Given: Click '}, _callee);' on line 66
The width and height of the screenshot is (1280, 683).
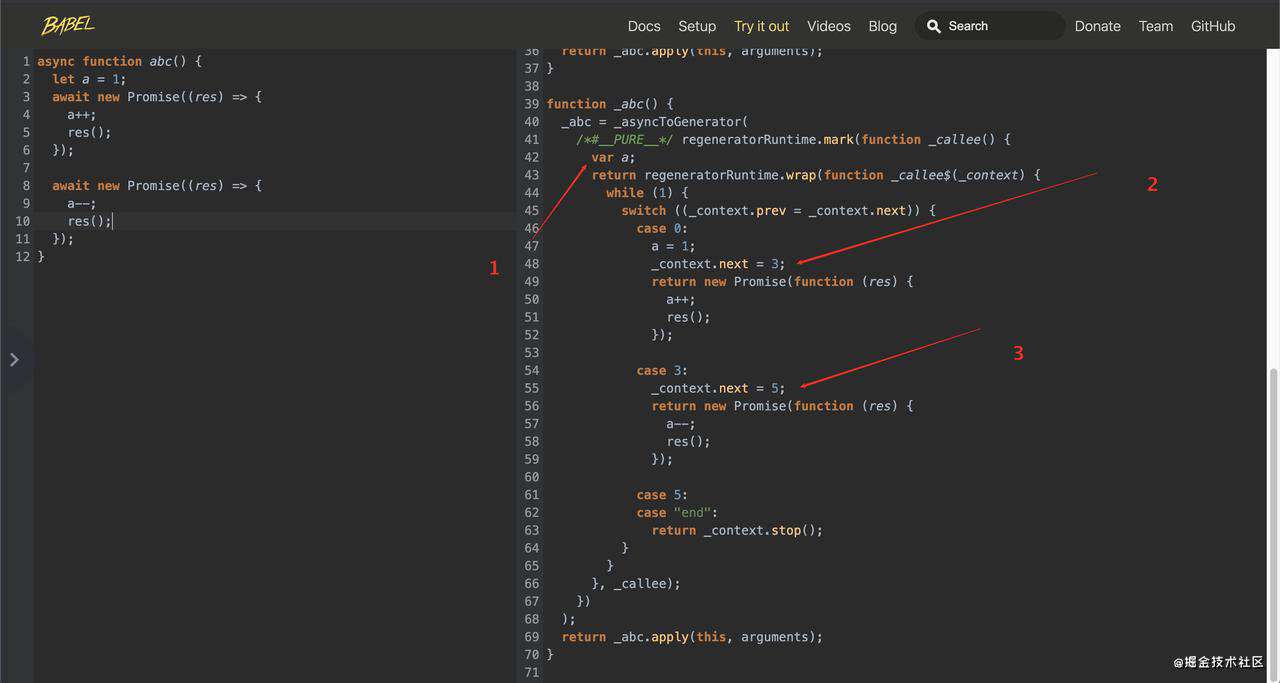Looking at the screenshot, I should 637,583.
